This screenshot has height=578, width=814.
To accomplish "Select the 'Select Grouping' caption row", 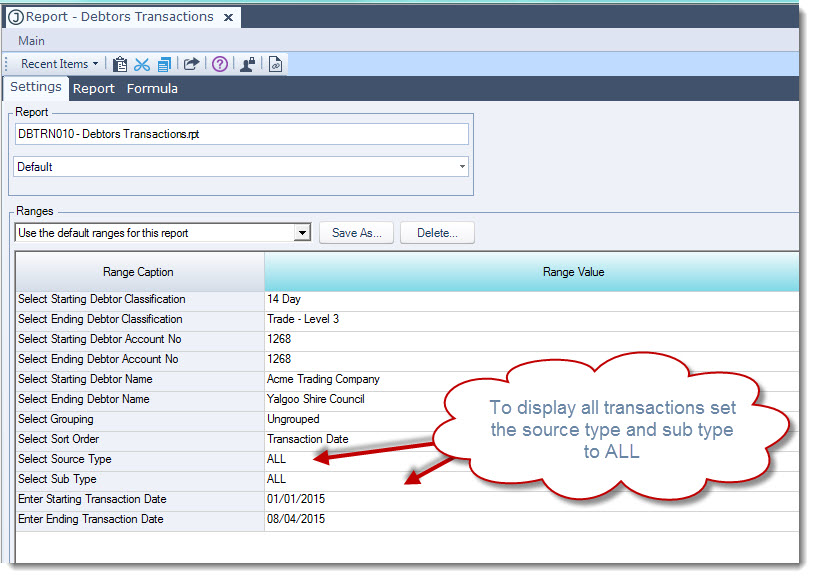I will pyautogui.click(x=140, y=420).
